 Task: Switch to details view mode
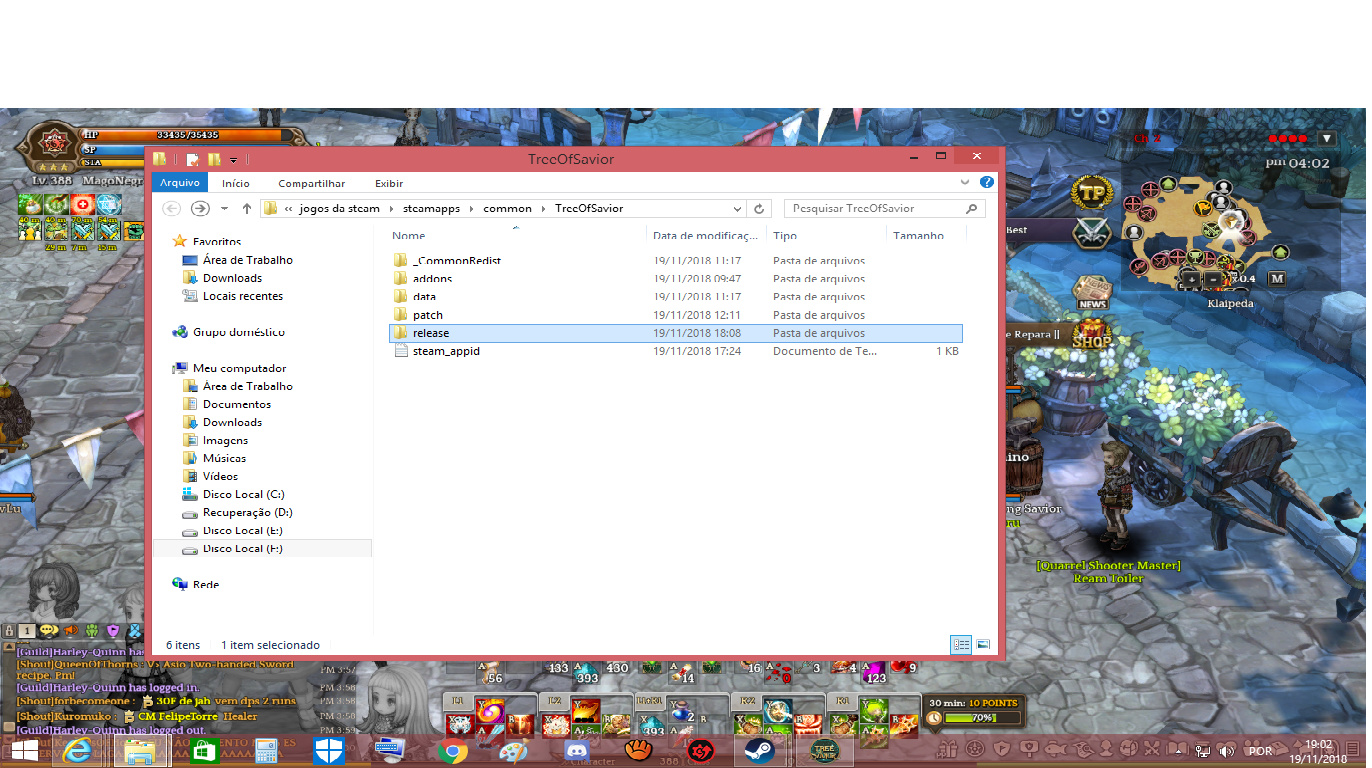click(x=960, y=645)
